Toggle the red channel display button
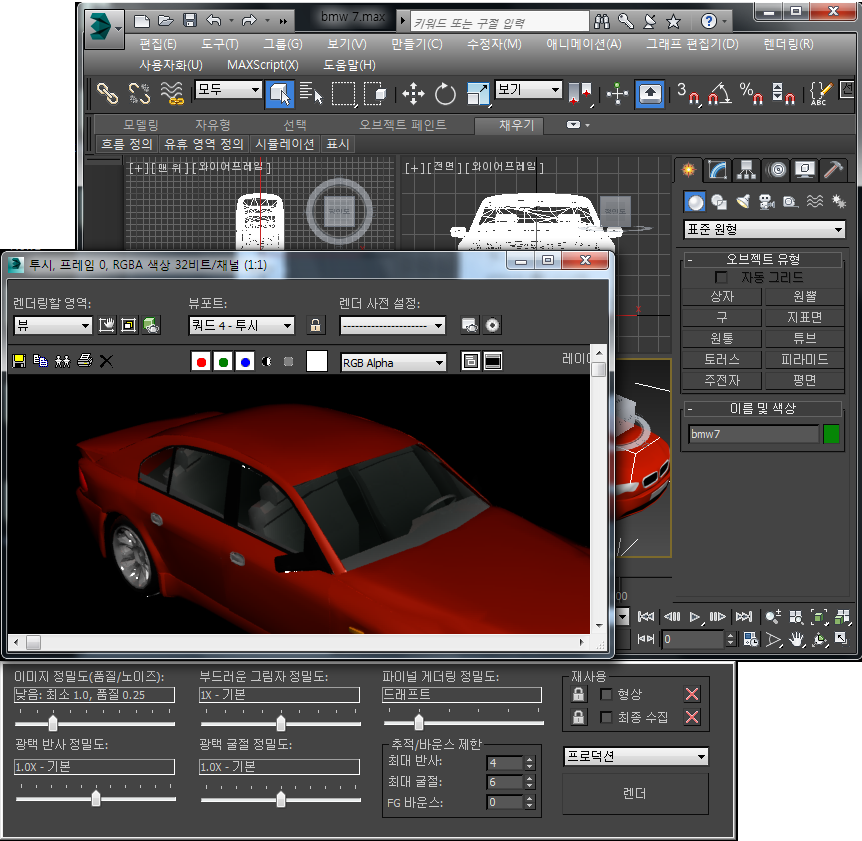The height and width of the screenshot is (841, 862). pyautogui.click(x=201, y=361)
